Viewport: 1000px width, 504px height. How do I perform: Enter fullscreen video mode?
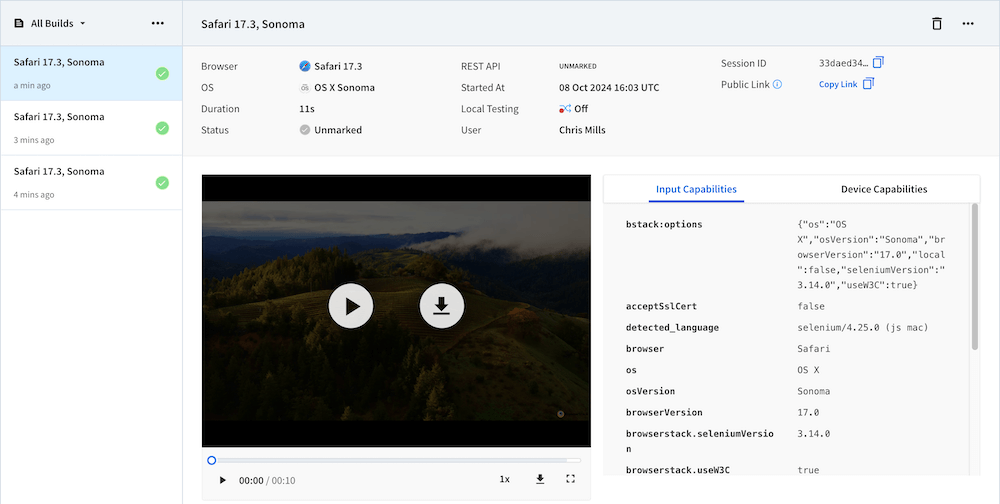click(x=571, y=480)
